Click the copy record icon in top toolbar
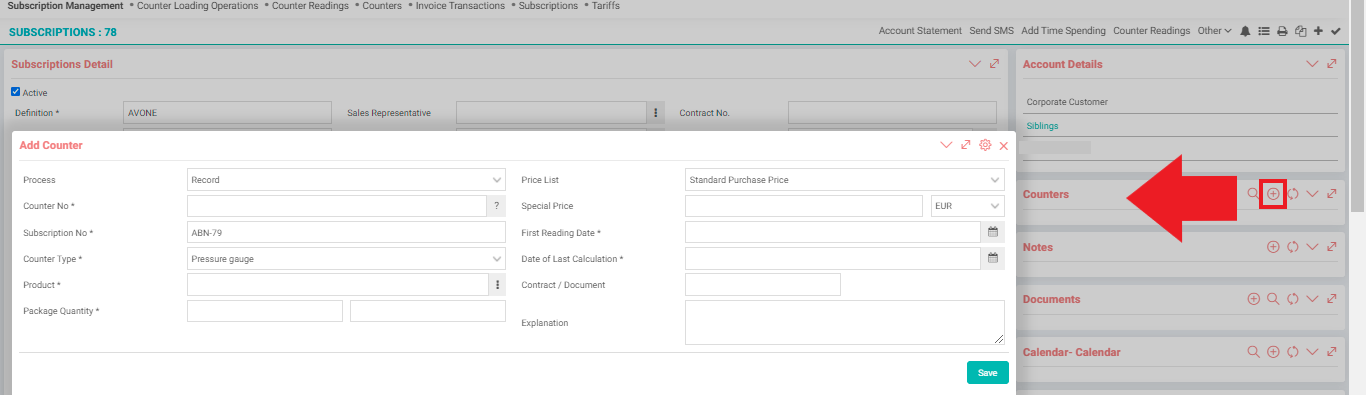This screenshot has width=1366, height=395. 1300,31
